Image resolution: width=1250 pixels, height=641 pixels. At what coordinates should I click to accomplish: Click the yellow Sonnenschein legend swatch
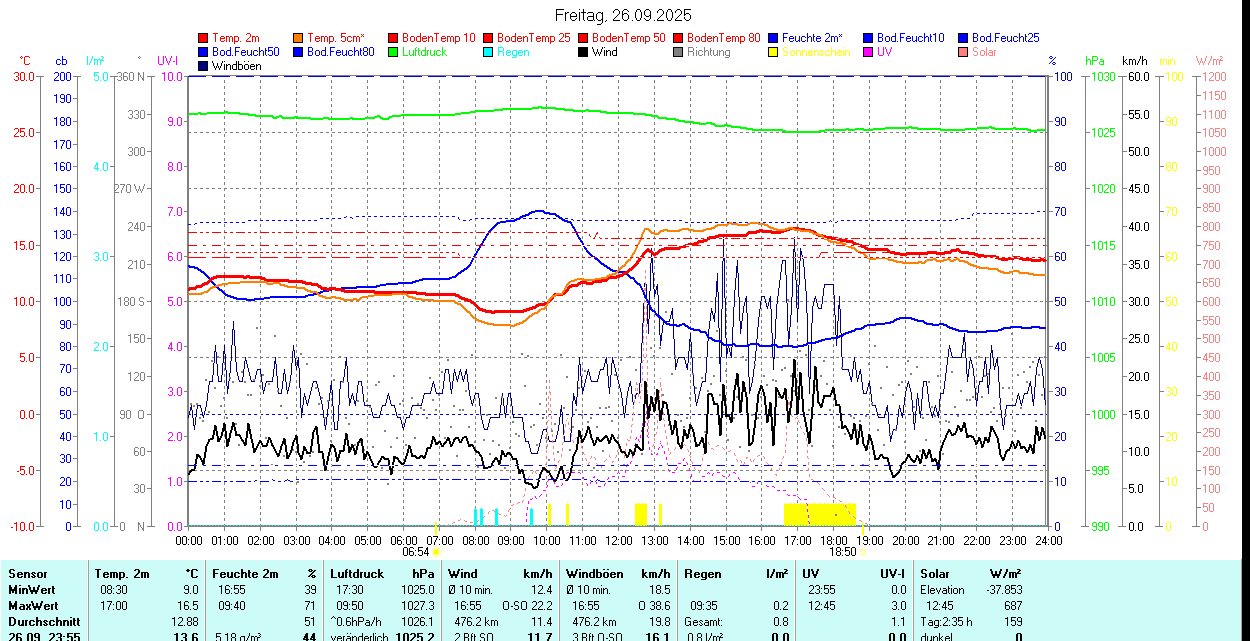[774, 52]
